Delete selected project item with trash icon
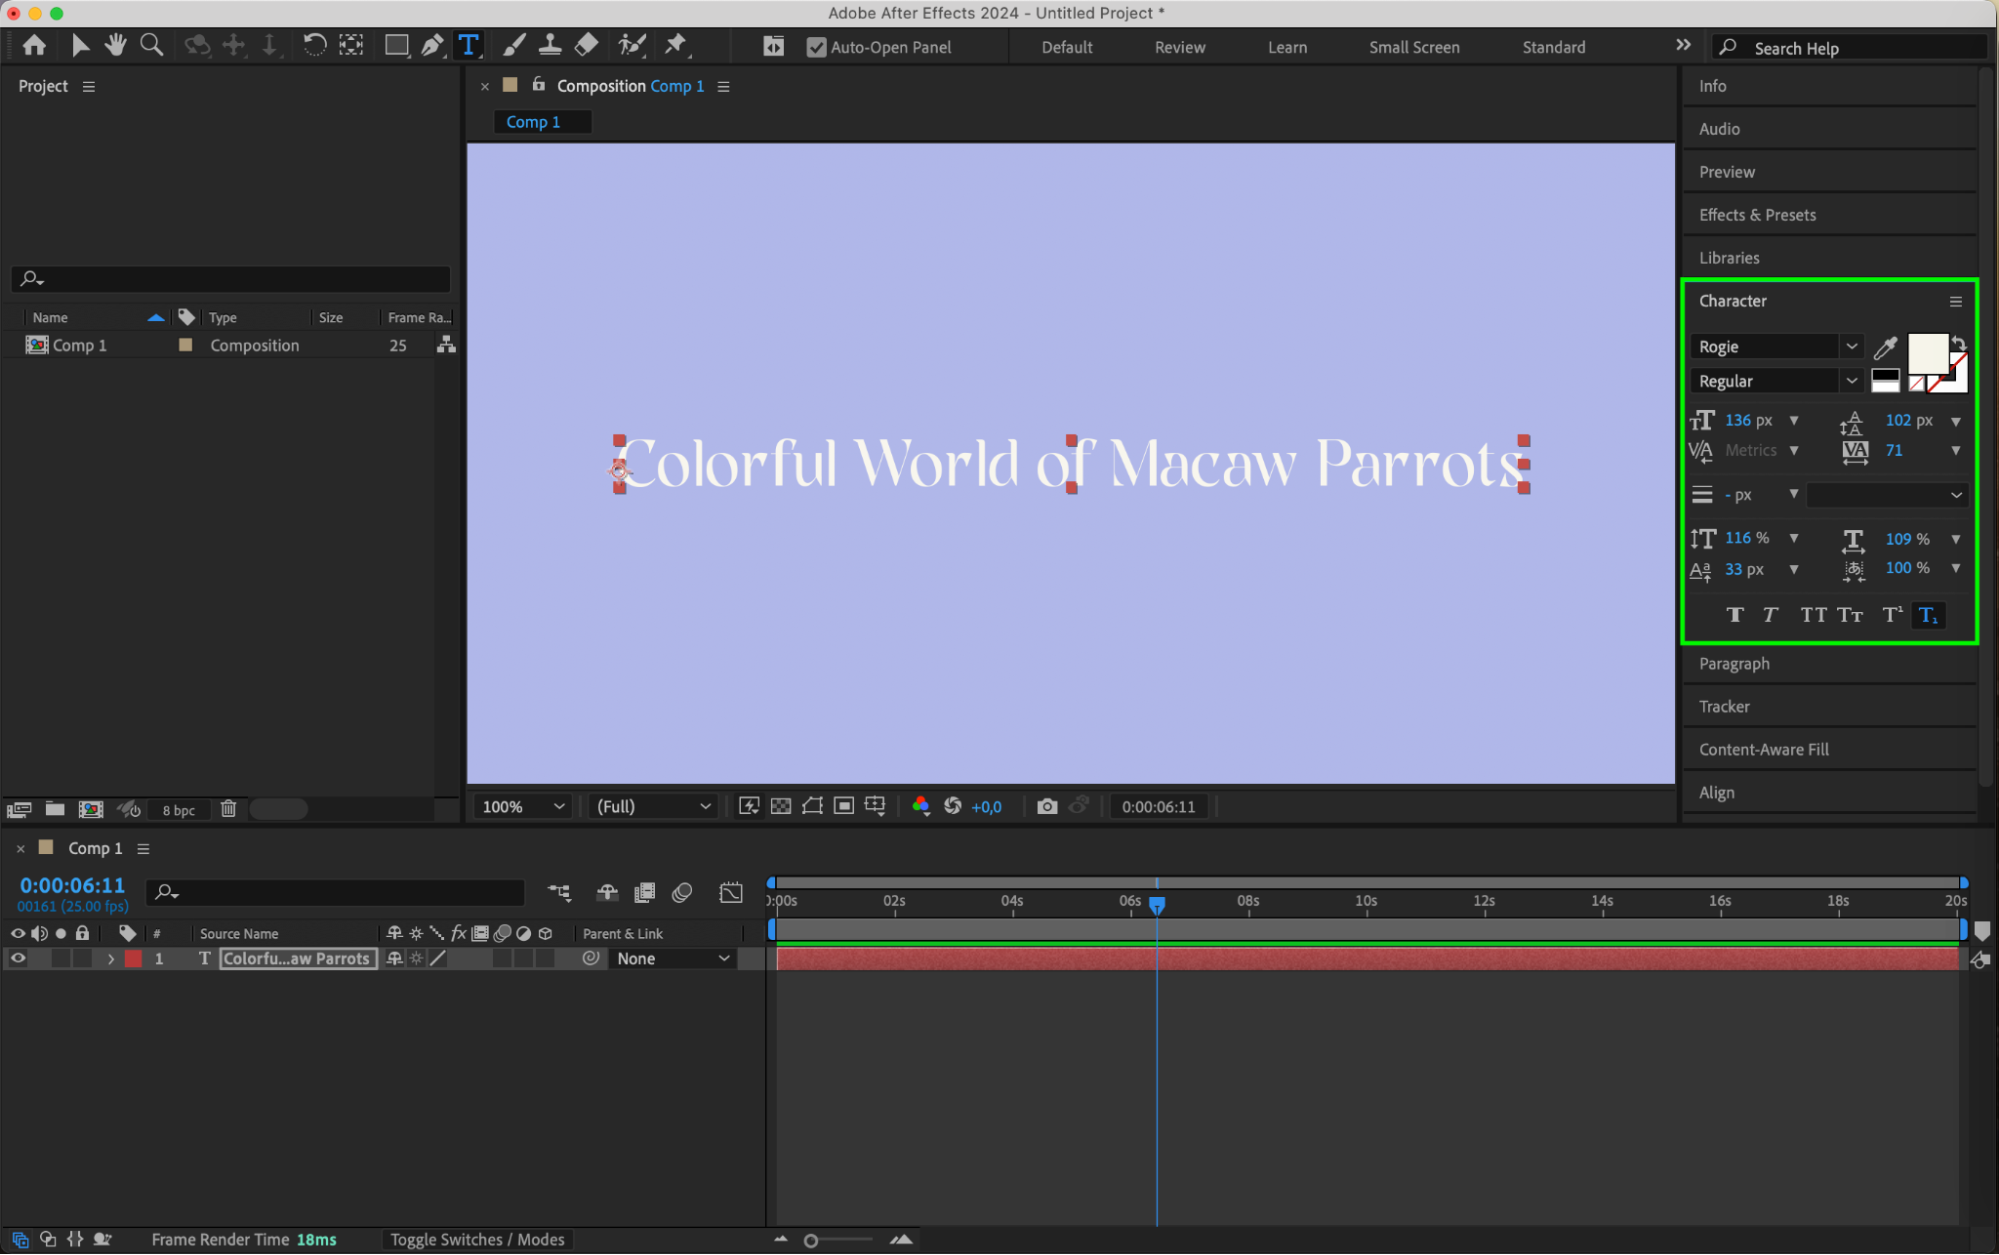Viewport: 1999px width, 1255px height. tap(228, 809)
